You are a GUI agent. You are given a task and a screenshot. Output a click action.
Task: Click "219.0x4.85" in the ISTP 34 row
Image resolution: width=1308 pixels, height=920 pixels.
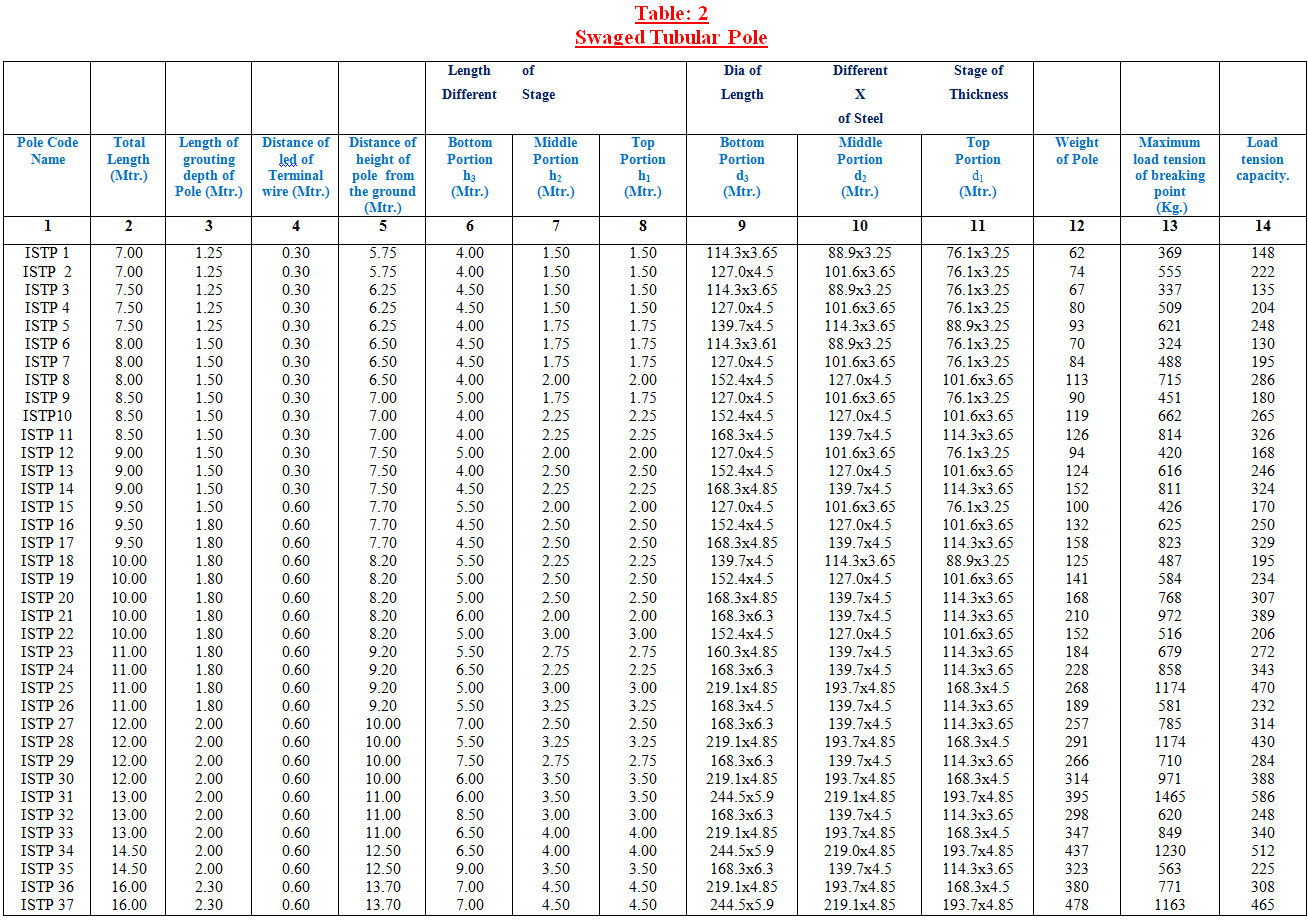[x=860, y=852]
